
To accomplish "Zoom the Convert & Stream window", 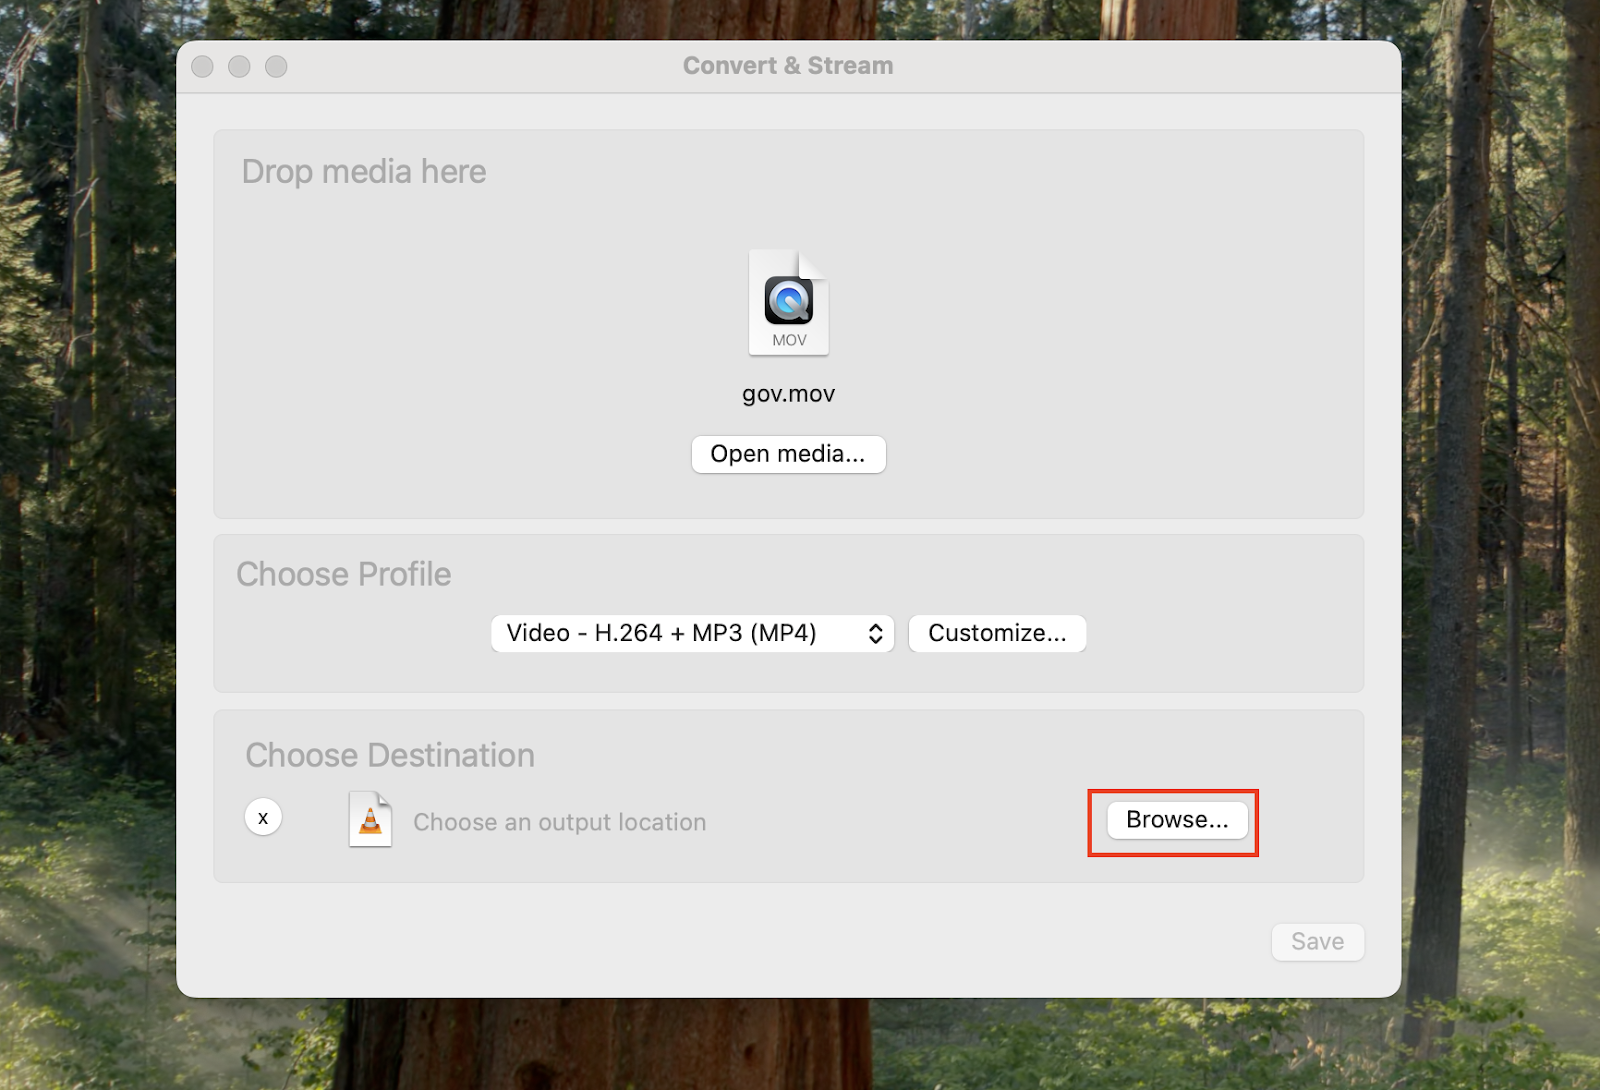I will 276,66.
